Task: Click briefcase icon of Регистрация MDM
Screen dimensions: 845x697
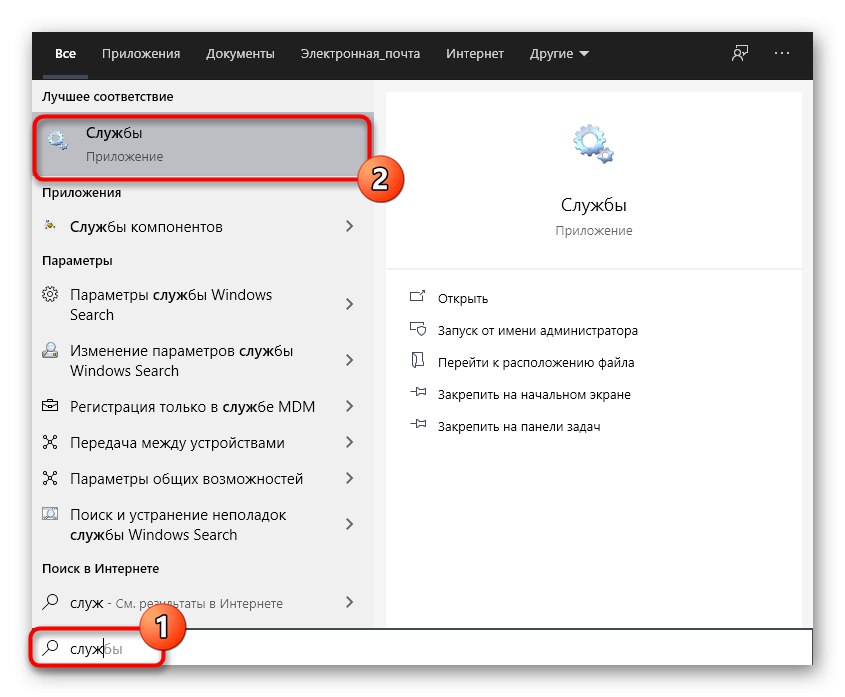Action: click(x=50, y=405)
